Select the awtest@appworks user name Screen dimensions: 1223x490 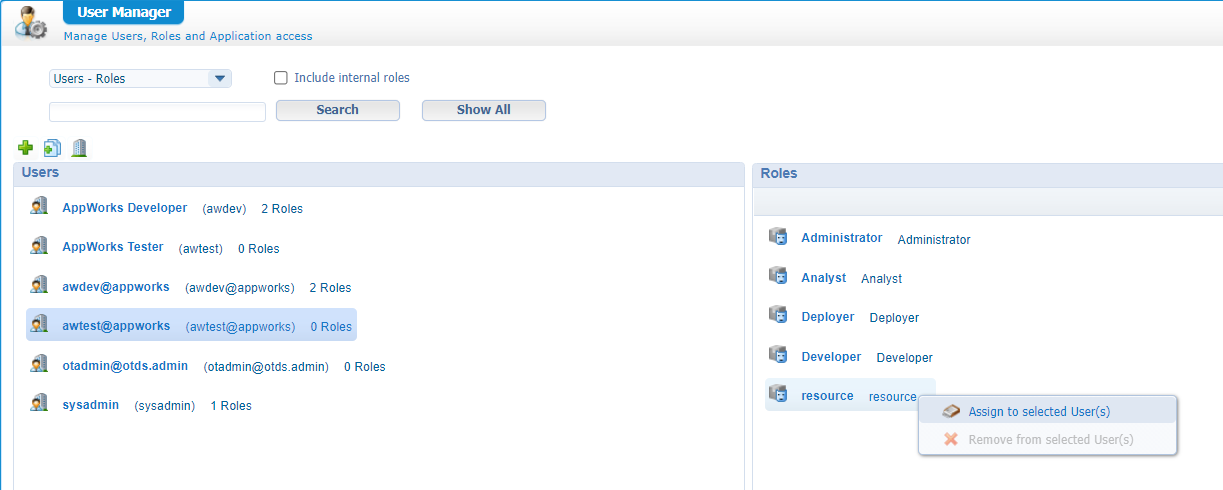[x=116, y=326]
